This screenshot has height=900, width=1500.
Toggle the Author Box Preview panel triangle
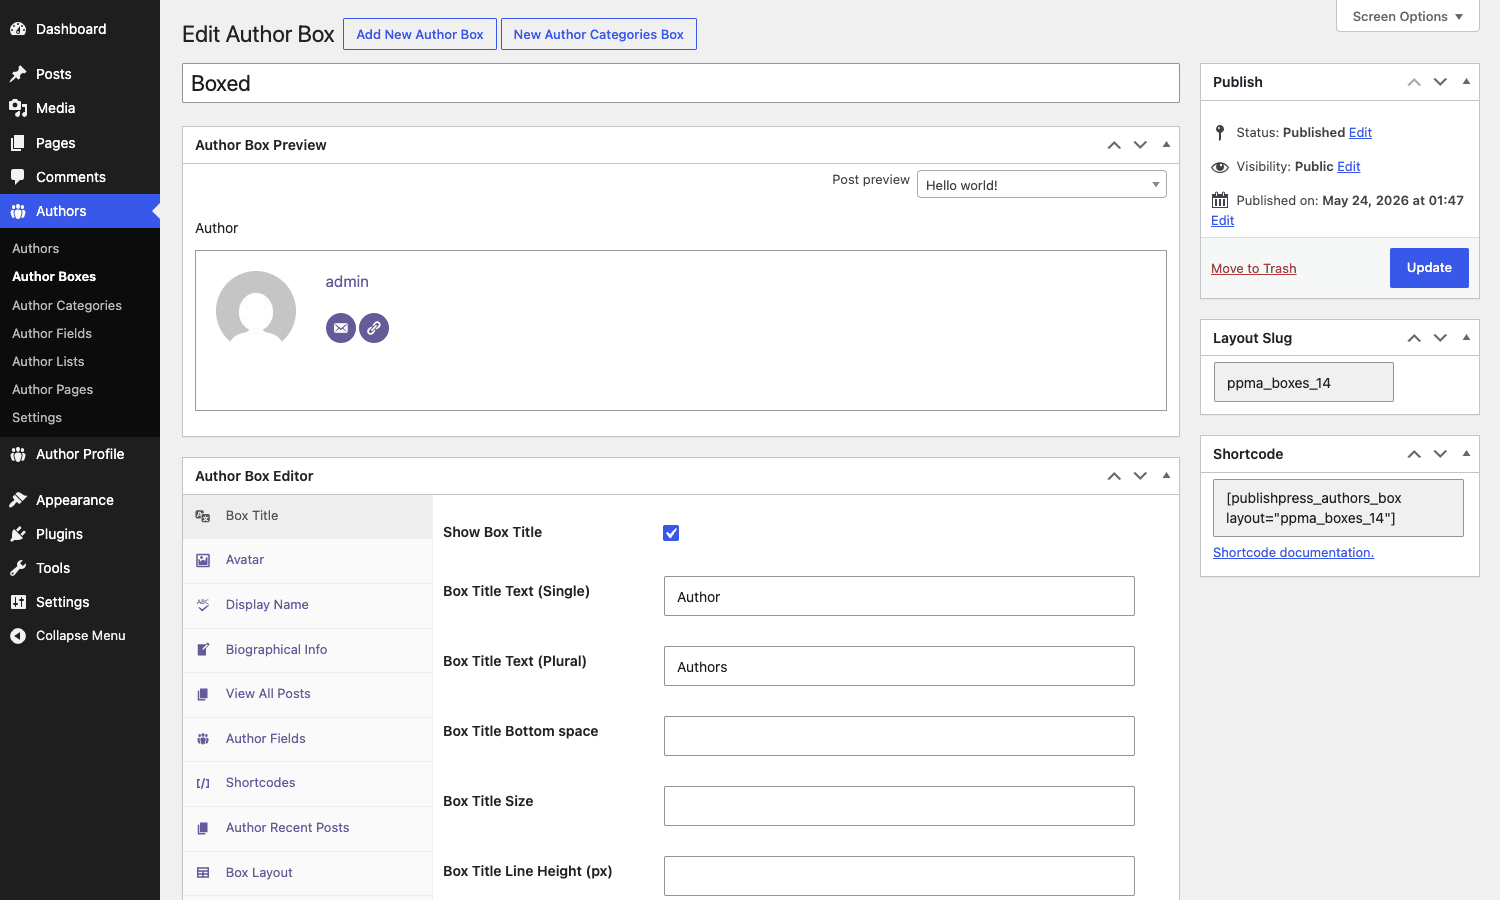click(x=1166, y=145)
